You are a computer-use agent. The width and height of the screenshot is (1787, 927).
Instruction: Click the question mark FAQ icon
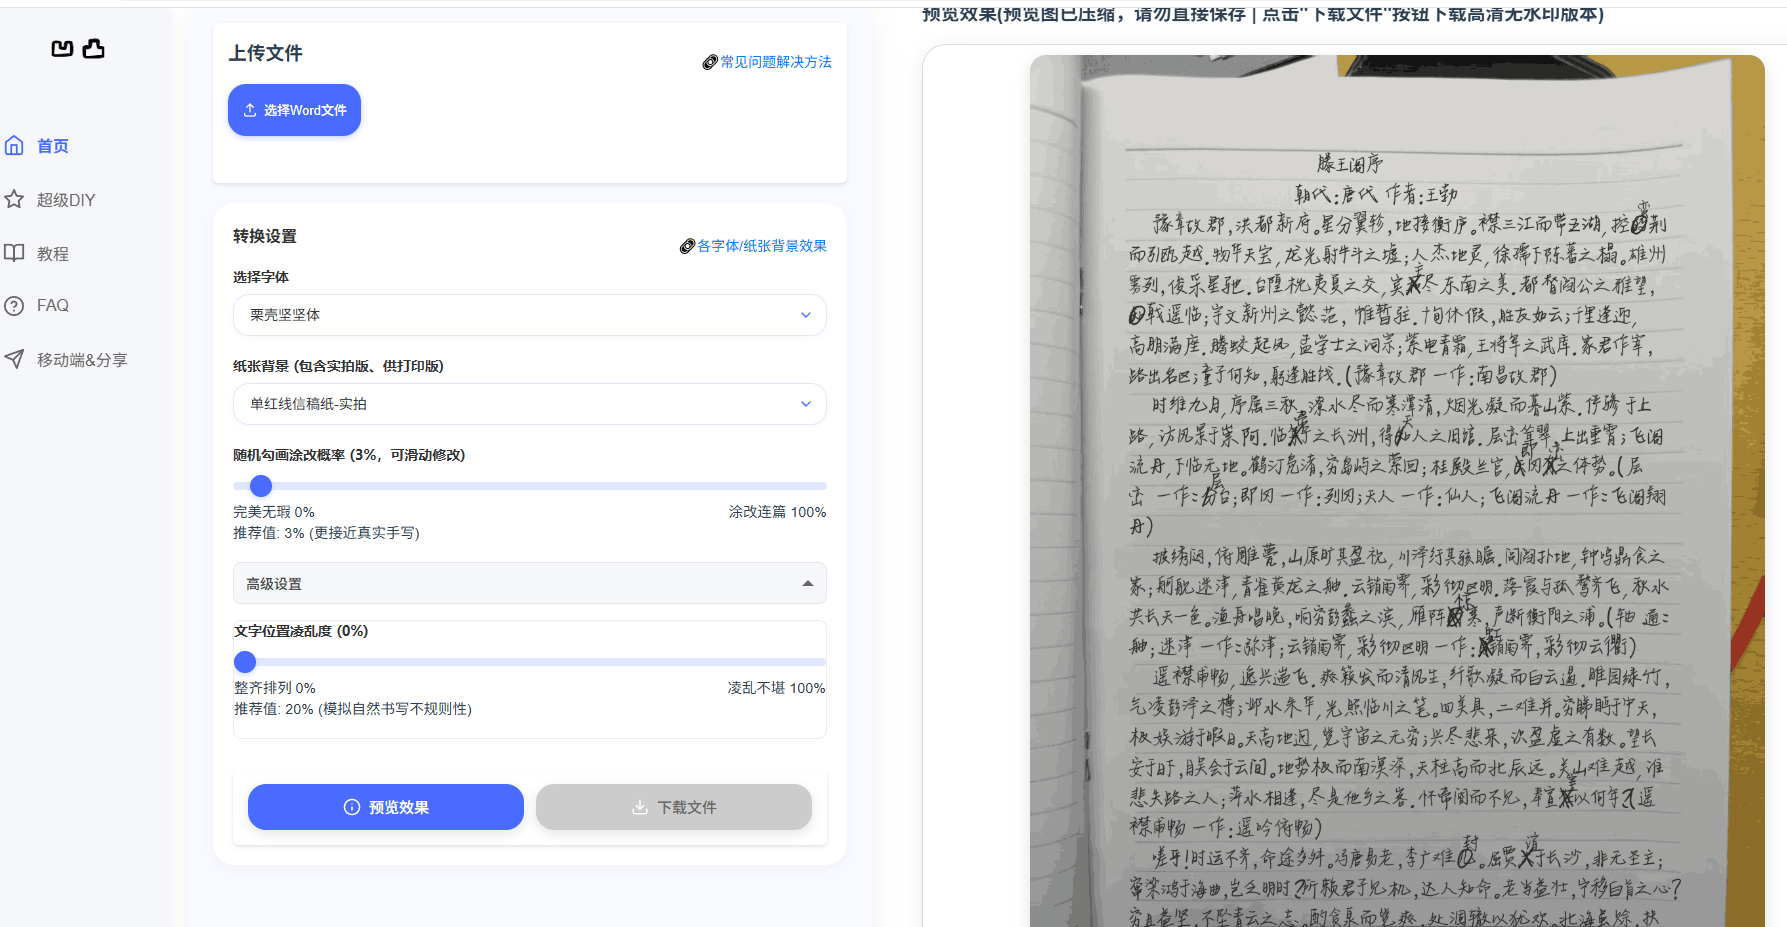click(x=14, y=305)
